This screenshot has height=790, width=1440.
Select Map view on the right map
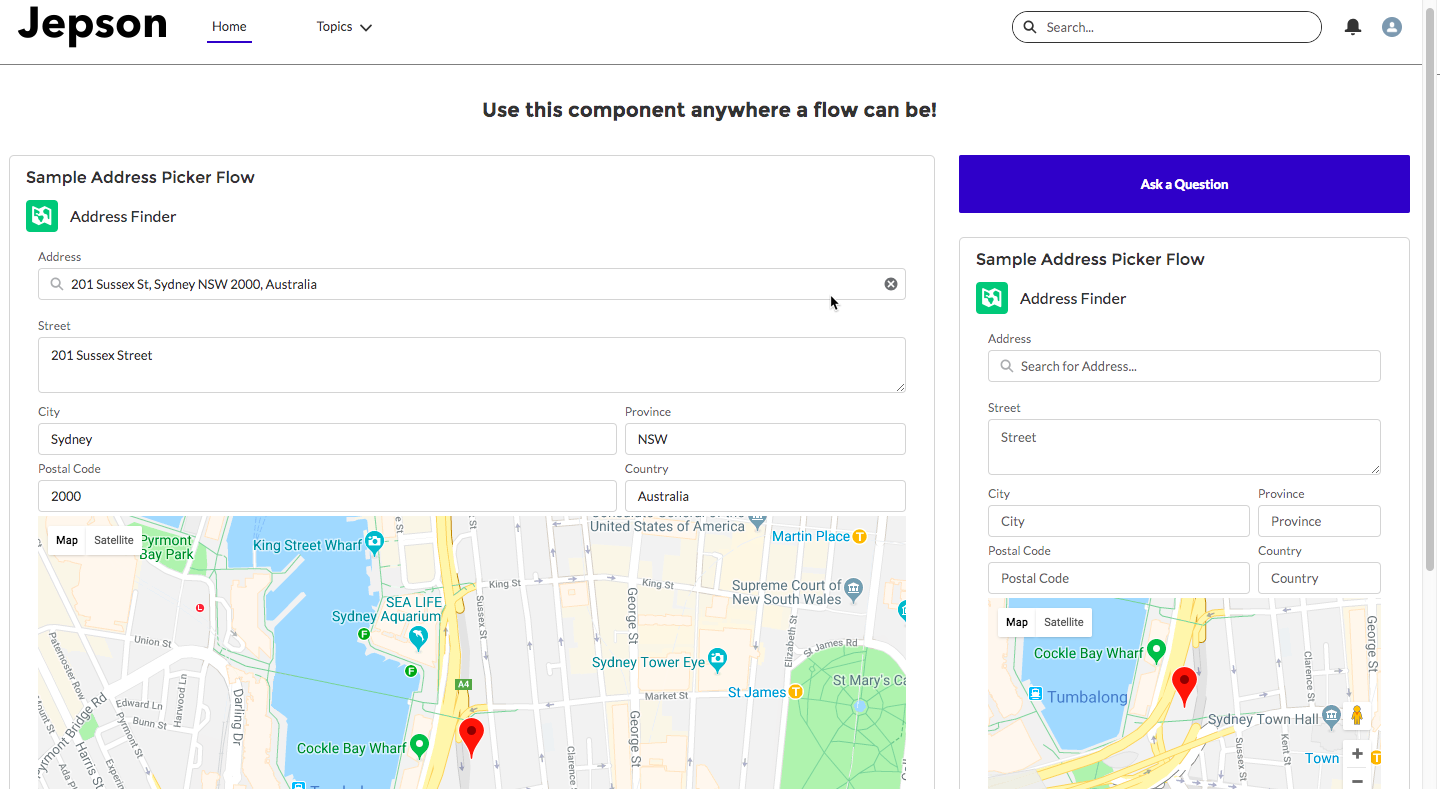coord(1016,622)
